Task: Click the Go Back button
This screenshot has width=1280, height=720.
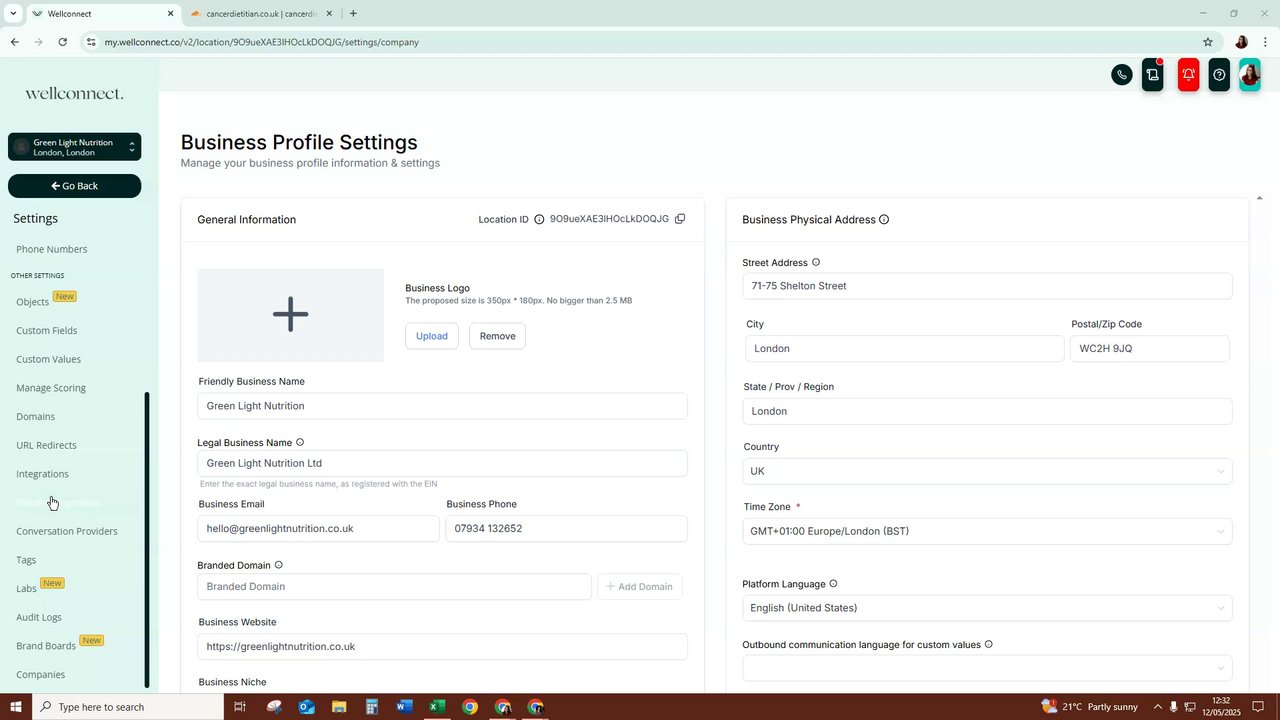Action: coord(74,186)
